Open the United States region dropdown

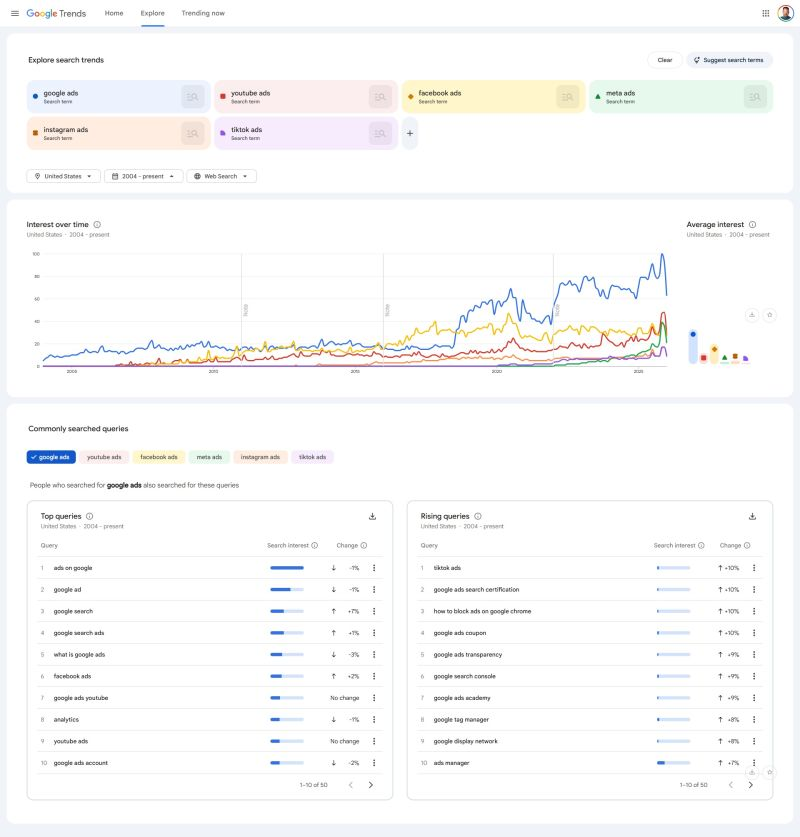(64, 176)
